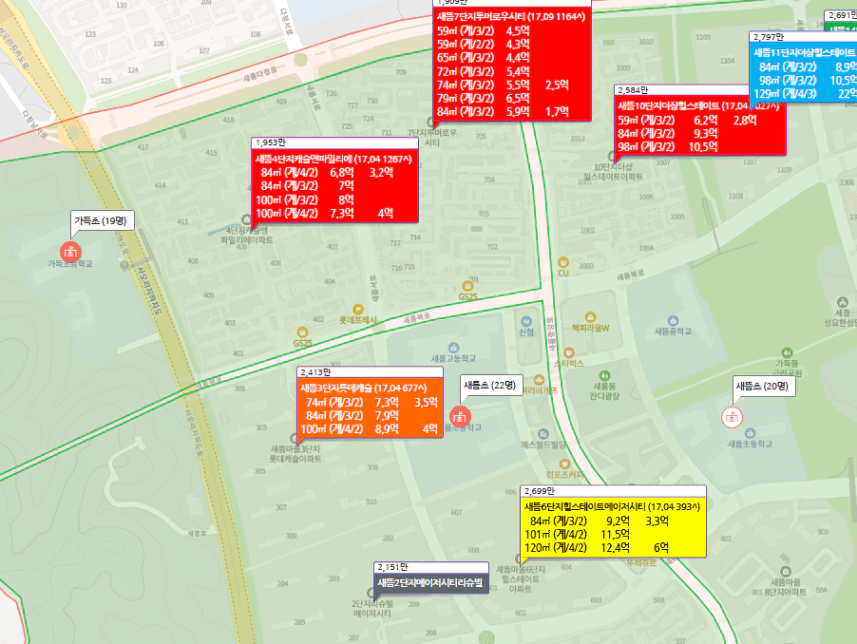
Task: Open the 새뜸10단지더샵힐스테이트 listing title
Action: click(x=698, y=106)
